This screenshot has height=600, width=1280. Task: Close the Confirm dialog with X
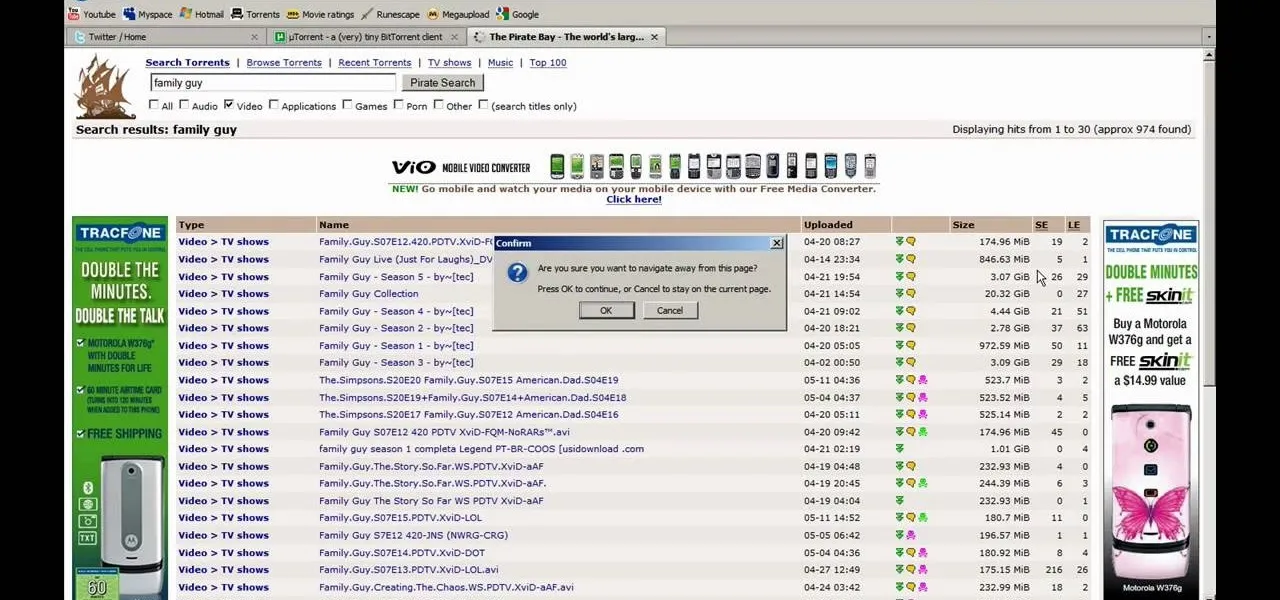[x=776, y=243]
